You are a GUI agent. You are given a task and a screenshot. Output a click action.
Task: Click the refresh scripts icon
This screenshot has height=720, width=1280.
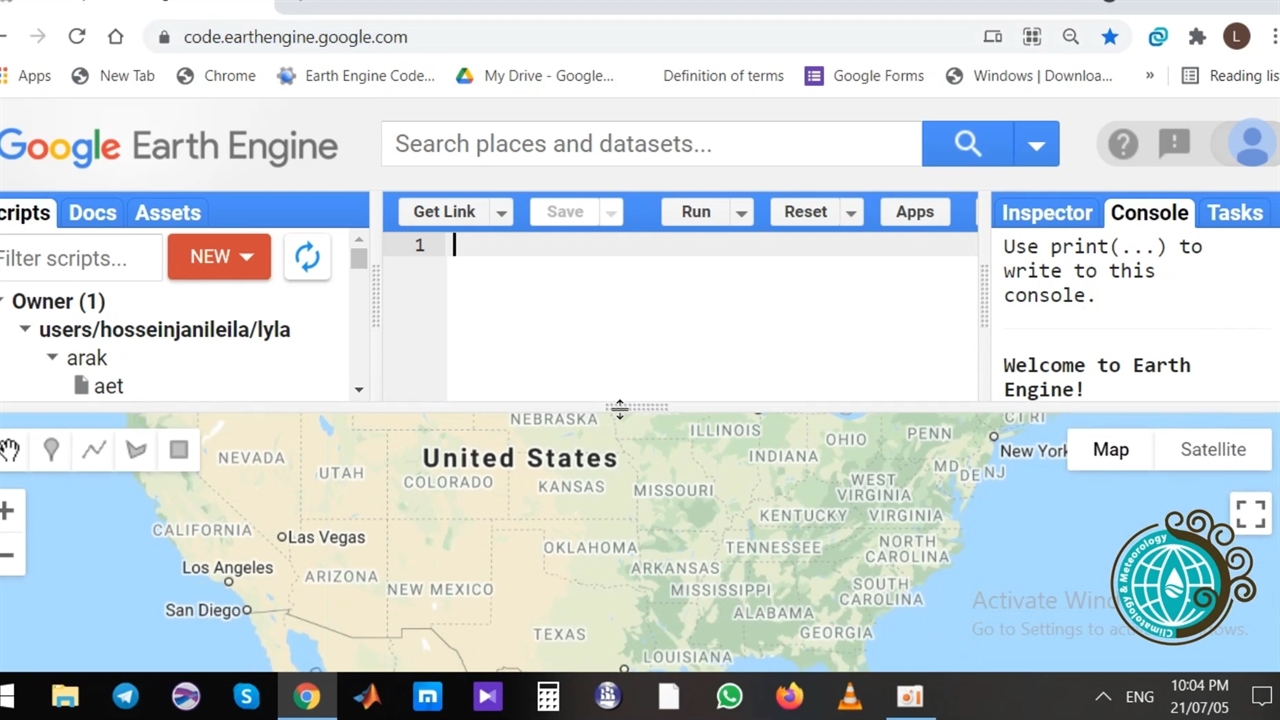click(307, 257)
